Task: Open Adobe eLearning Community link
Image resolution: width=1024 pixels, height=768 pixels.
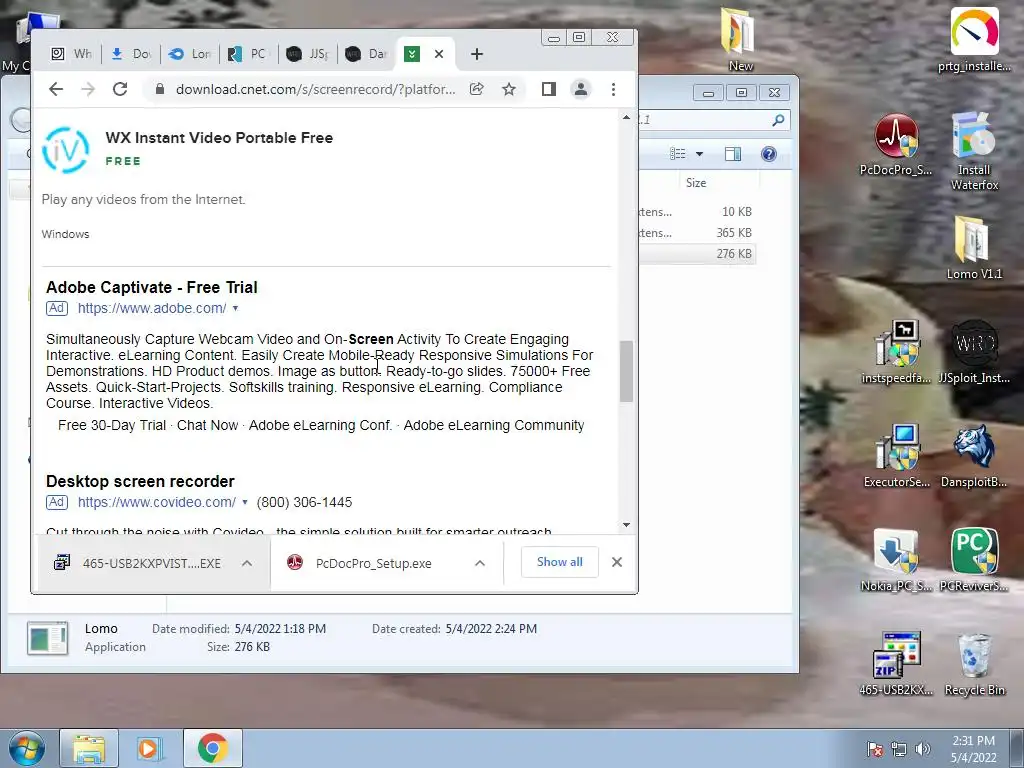Action: coord(494,425)
